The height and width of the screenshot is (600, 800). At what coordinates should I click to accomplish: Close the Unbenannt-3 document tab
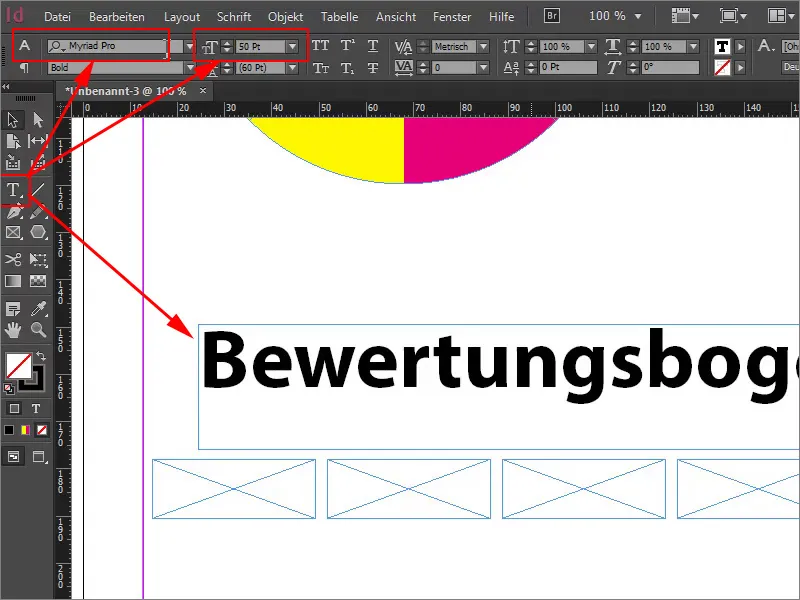203,91
